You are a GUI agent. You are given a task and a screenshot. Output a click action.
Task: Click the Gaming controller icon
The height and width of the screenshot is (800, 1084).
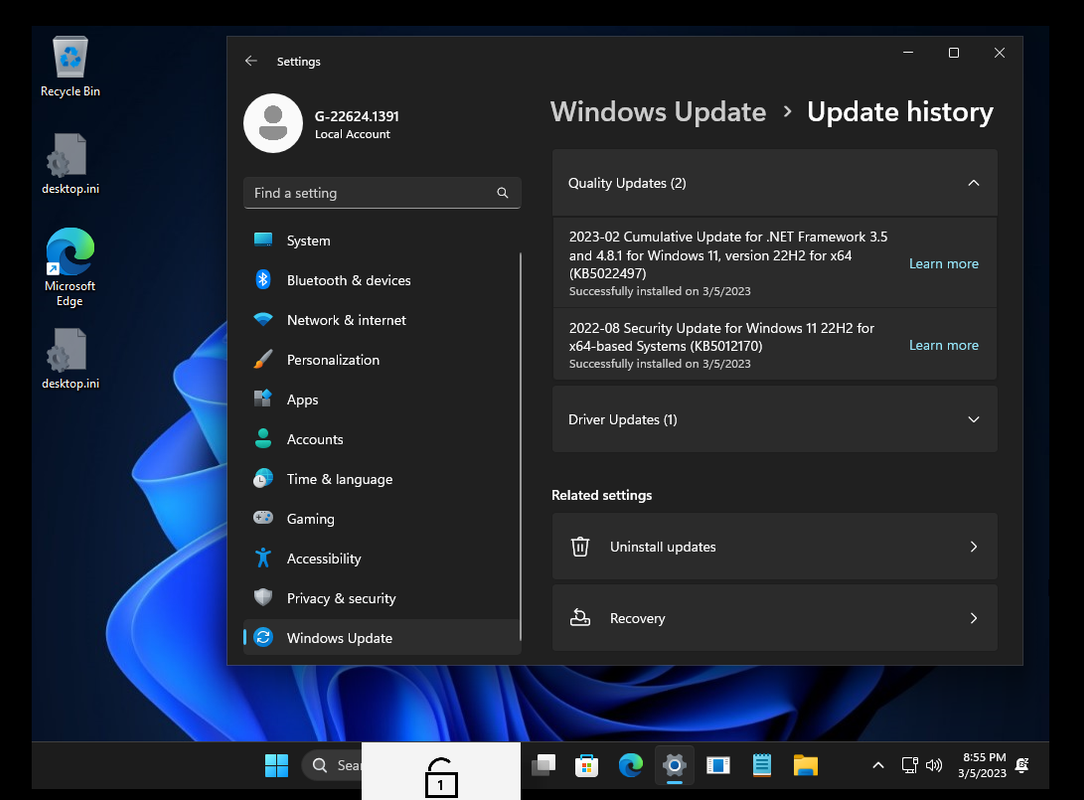(x=263, y=518)
